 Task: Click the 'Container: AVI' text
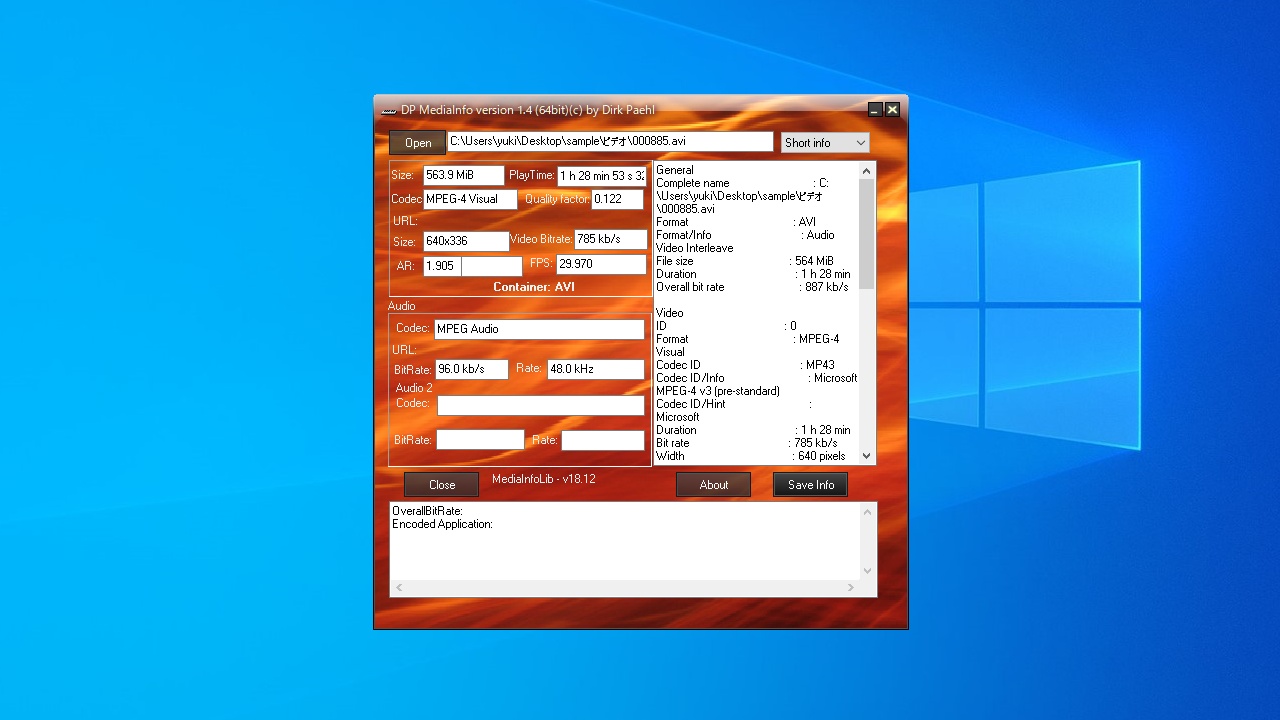click(534, 287)
